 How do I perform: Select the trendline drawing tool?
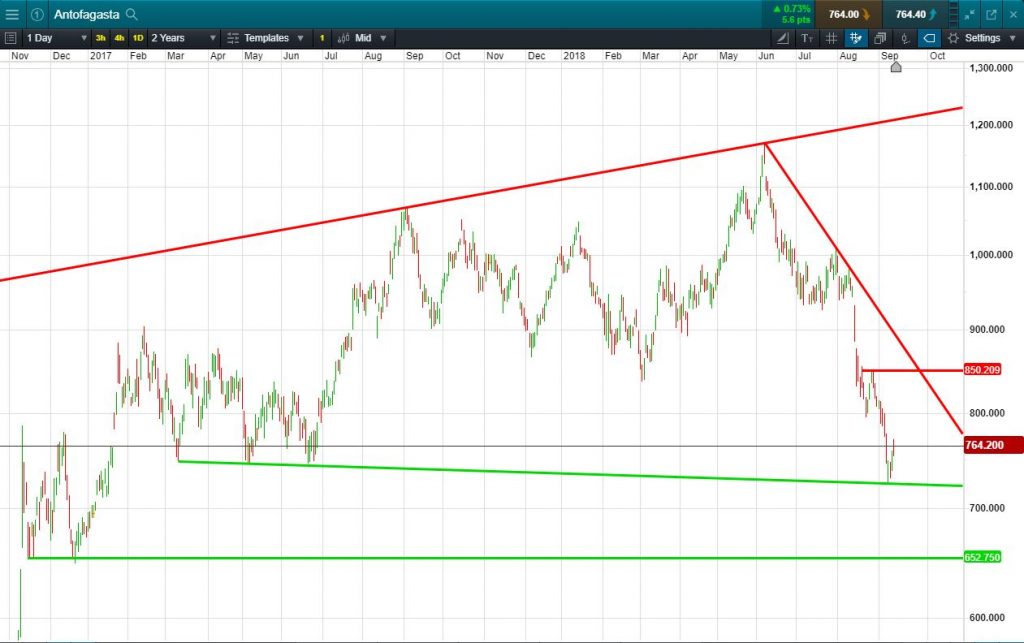782,38
